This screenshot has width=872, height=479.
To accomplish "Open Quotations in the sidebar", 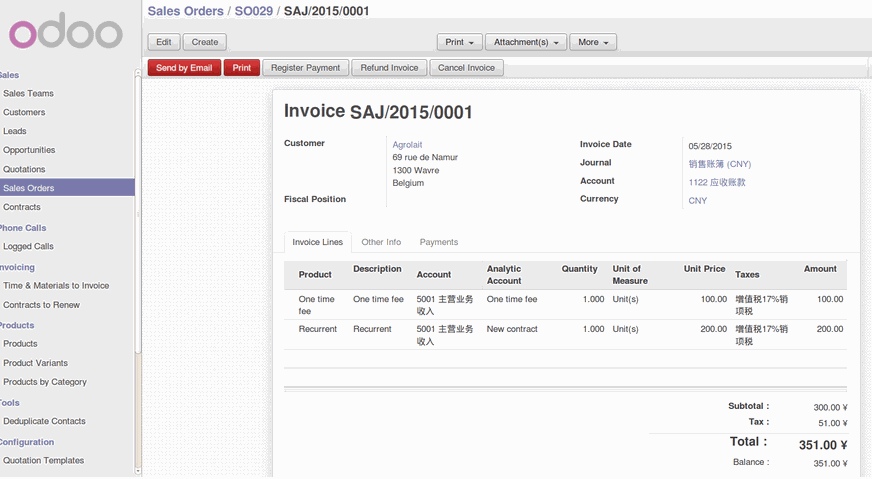I will coord(24,169).
